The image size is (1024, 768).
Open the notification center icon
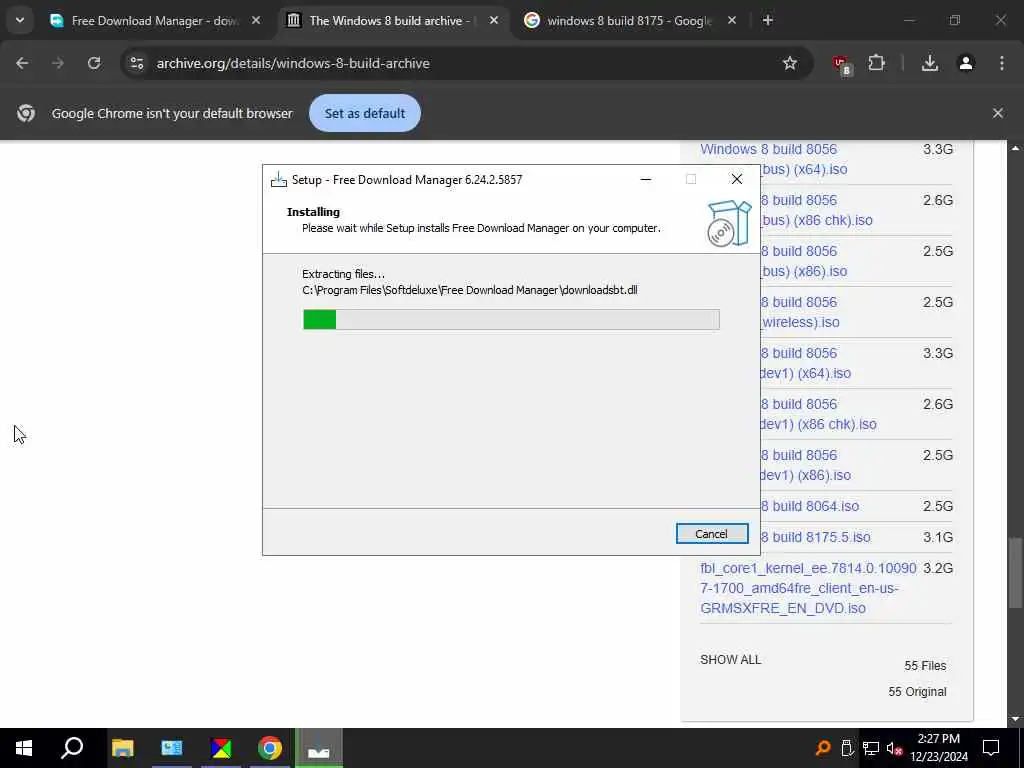pos(991,748)
